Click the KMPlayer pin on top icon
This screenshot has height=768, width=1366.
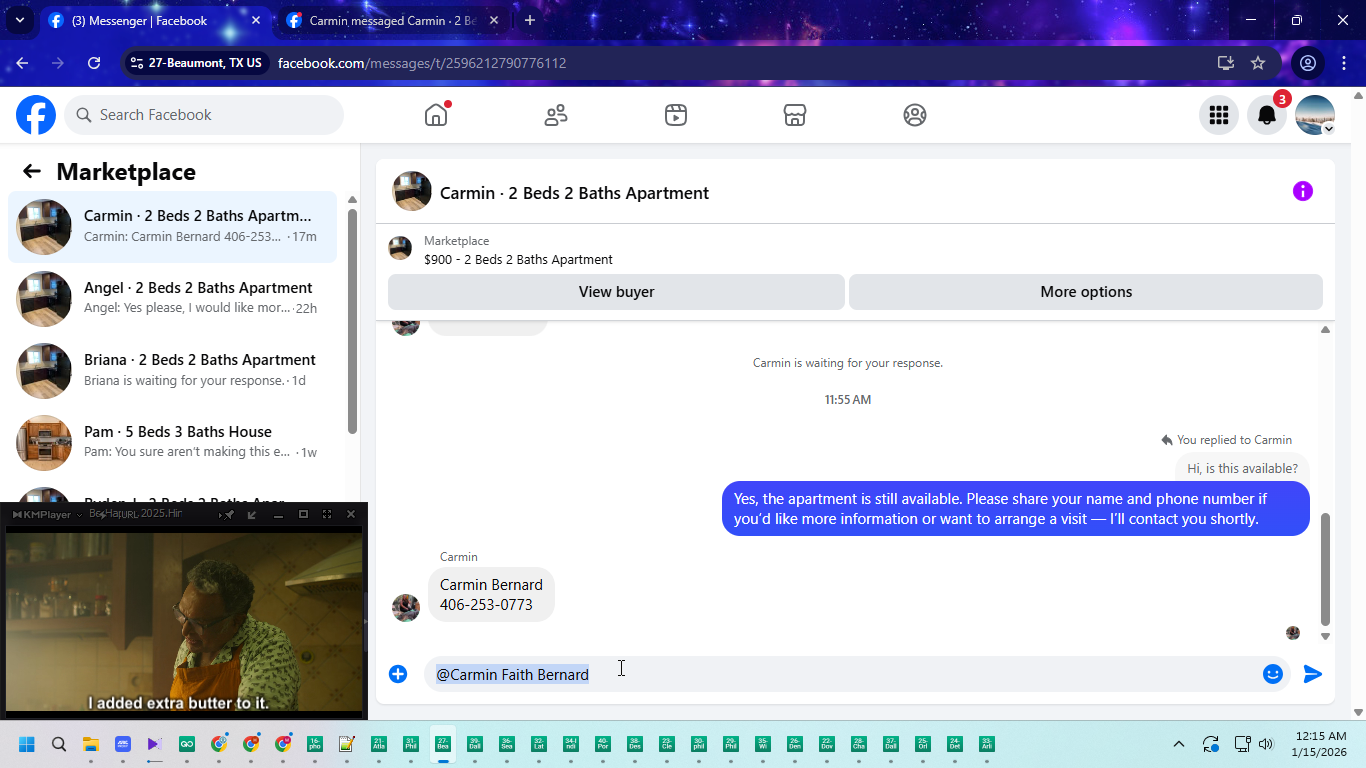click(x=229, y=514)
